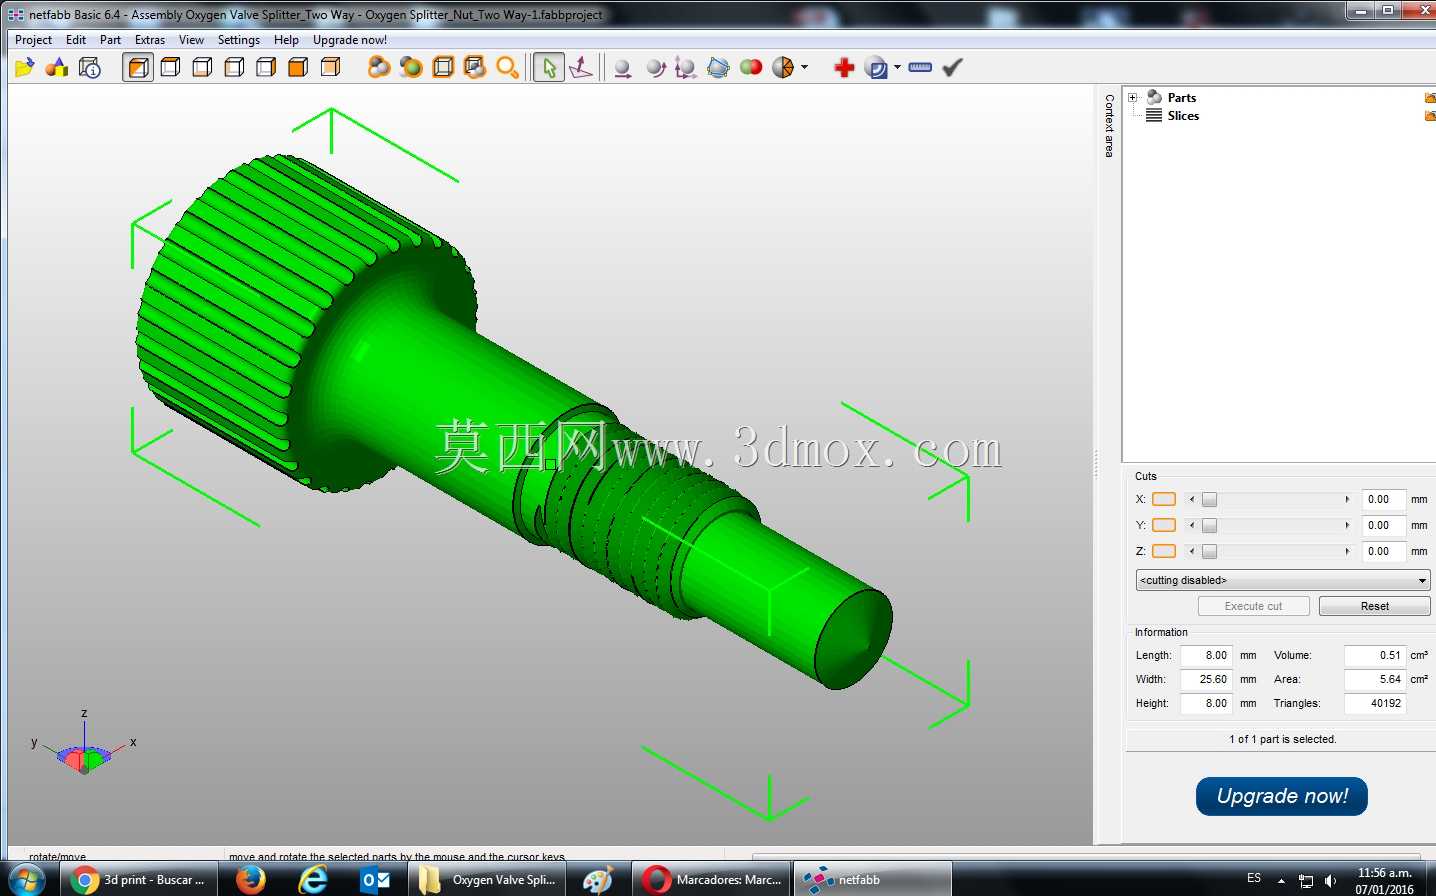Select the highlighted isometric view cube

click(139, 68)
